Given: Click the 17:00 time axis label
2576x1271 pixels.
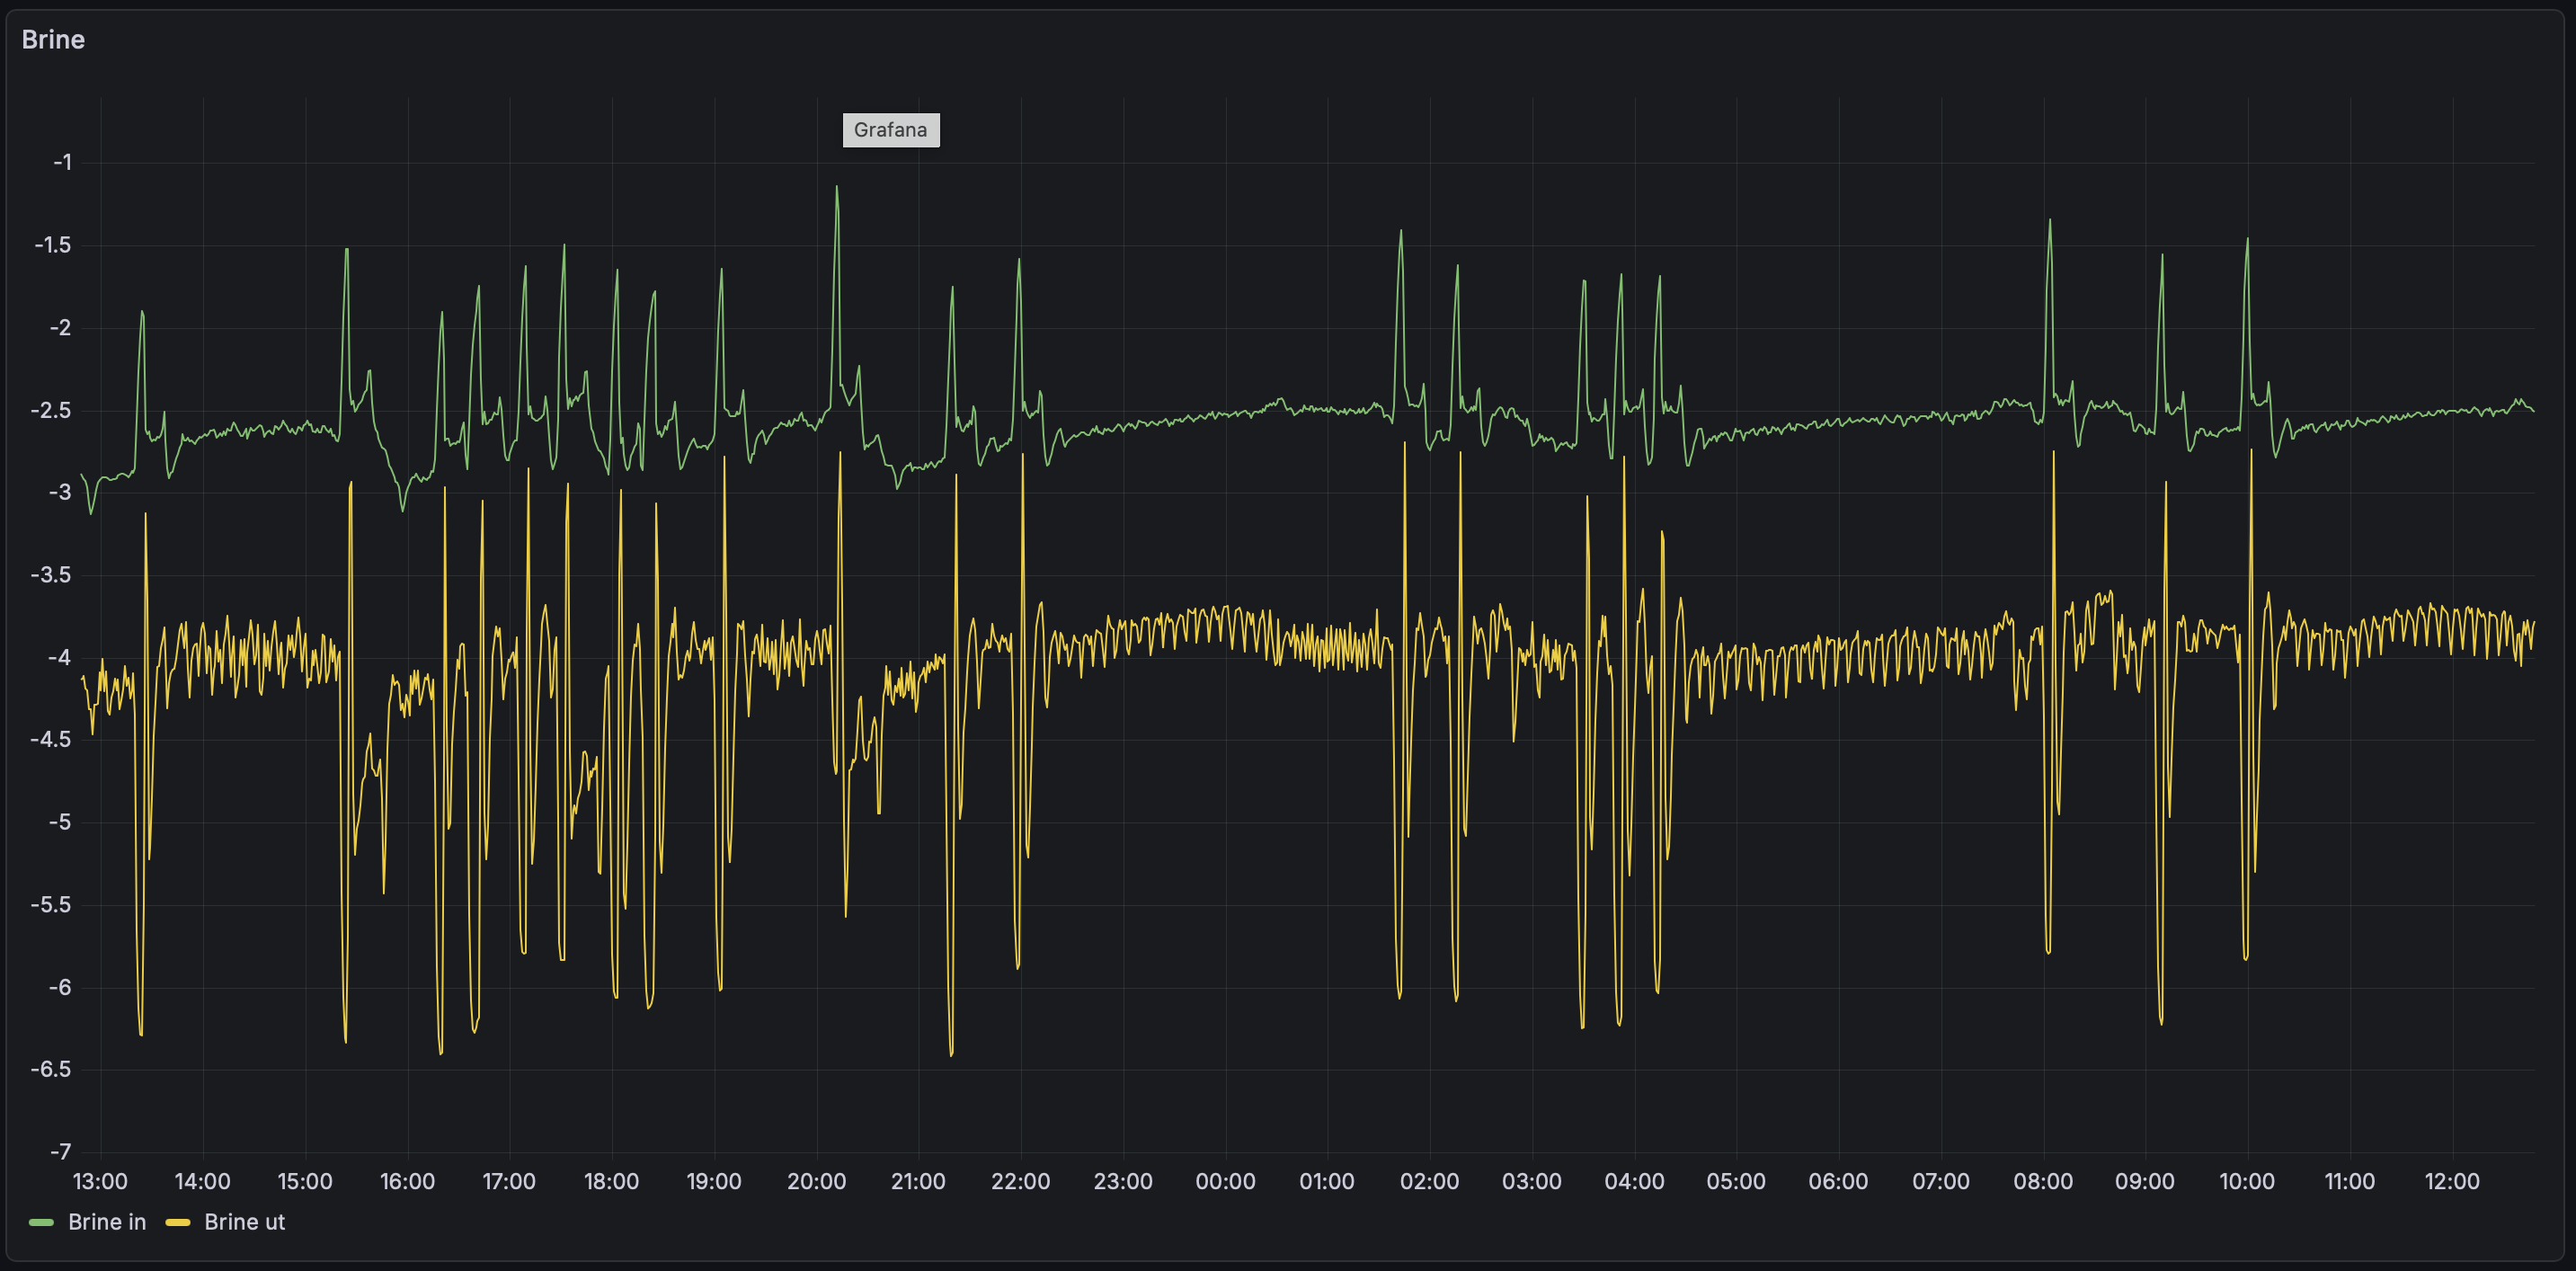Looking at the screenshot, I should click(509, 1181).
